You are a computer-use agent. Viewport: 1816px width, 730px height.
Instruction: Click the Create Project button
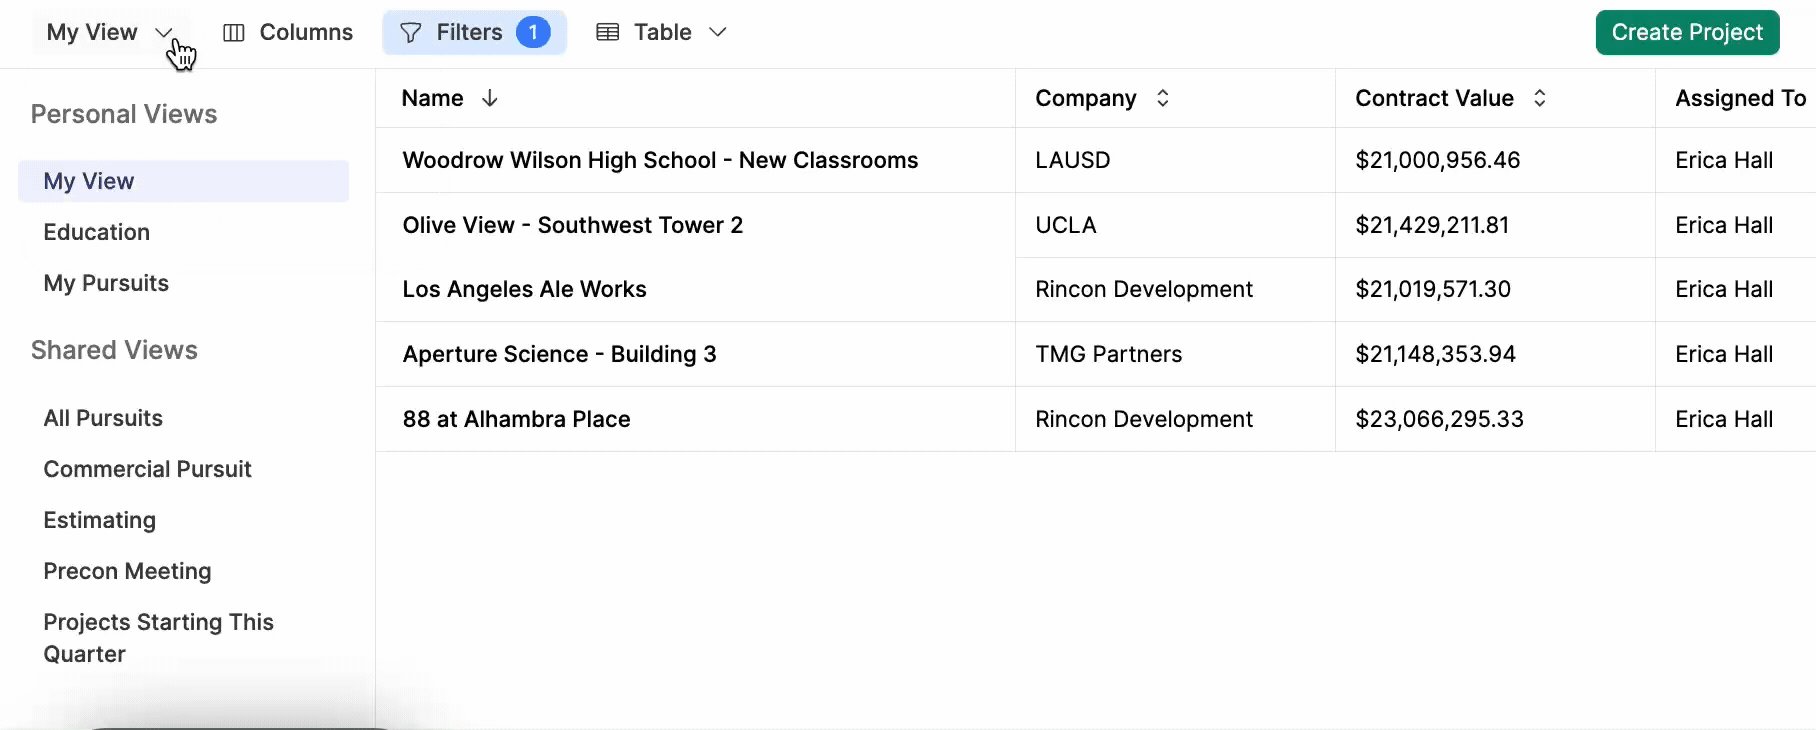(1688, 33)
